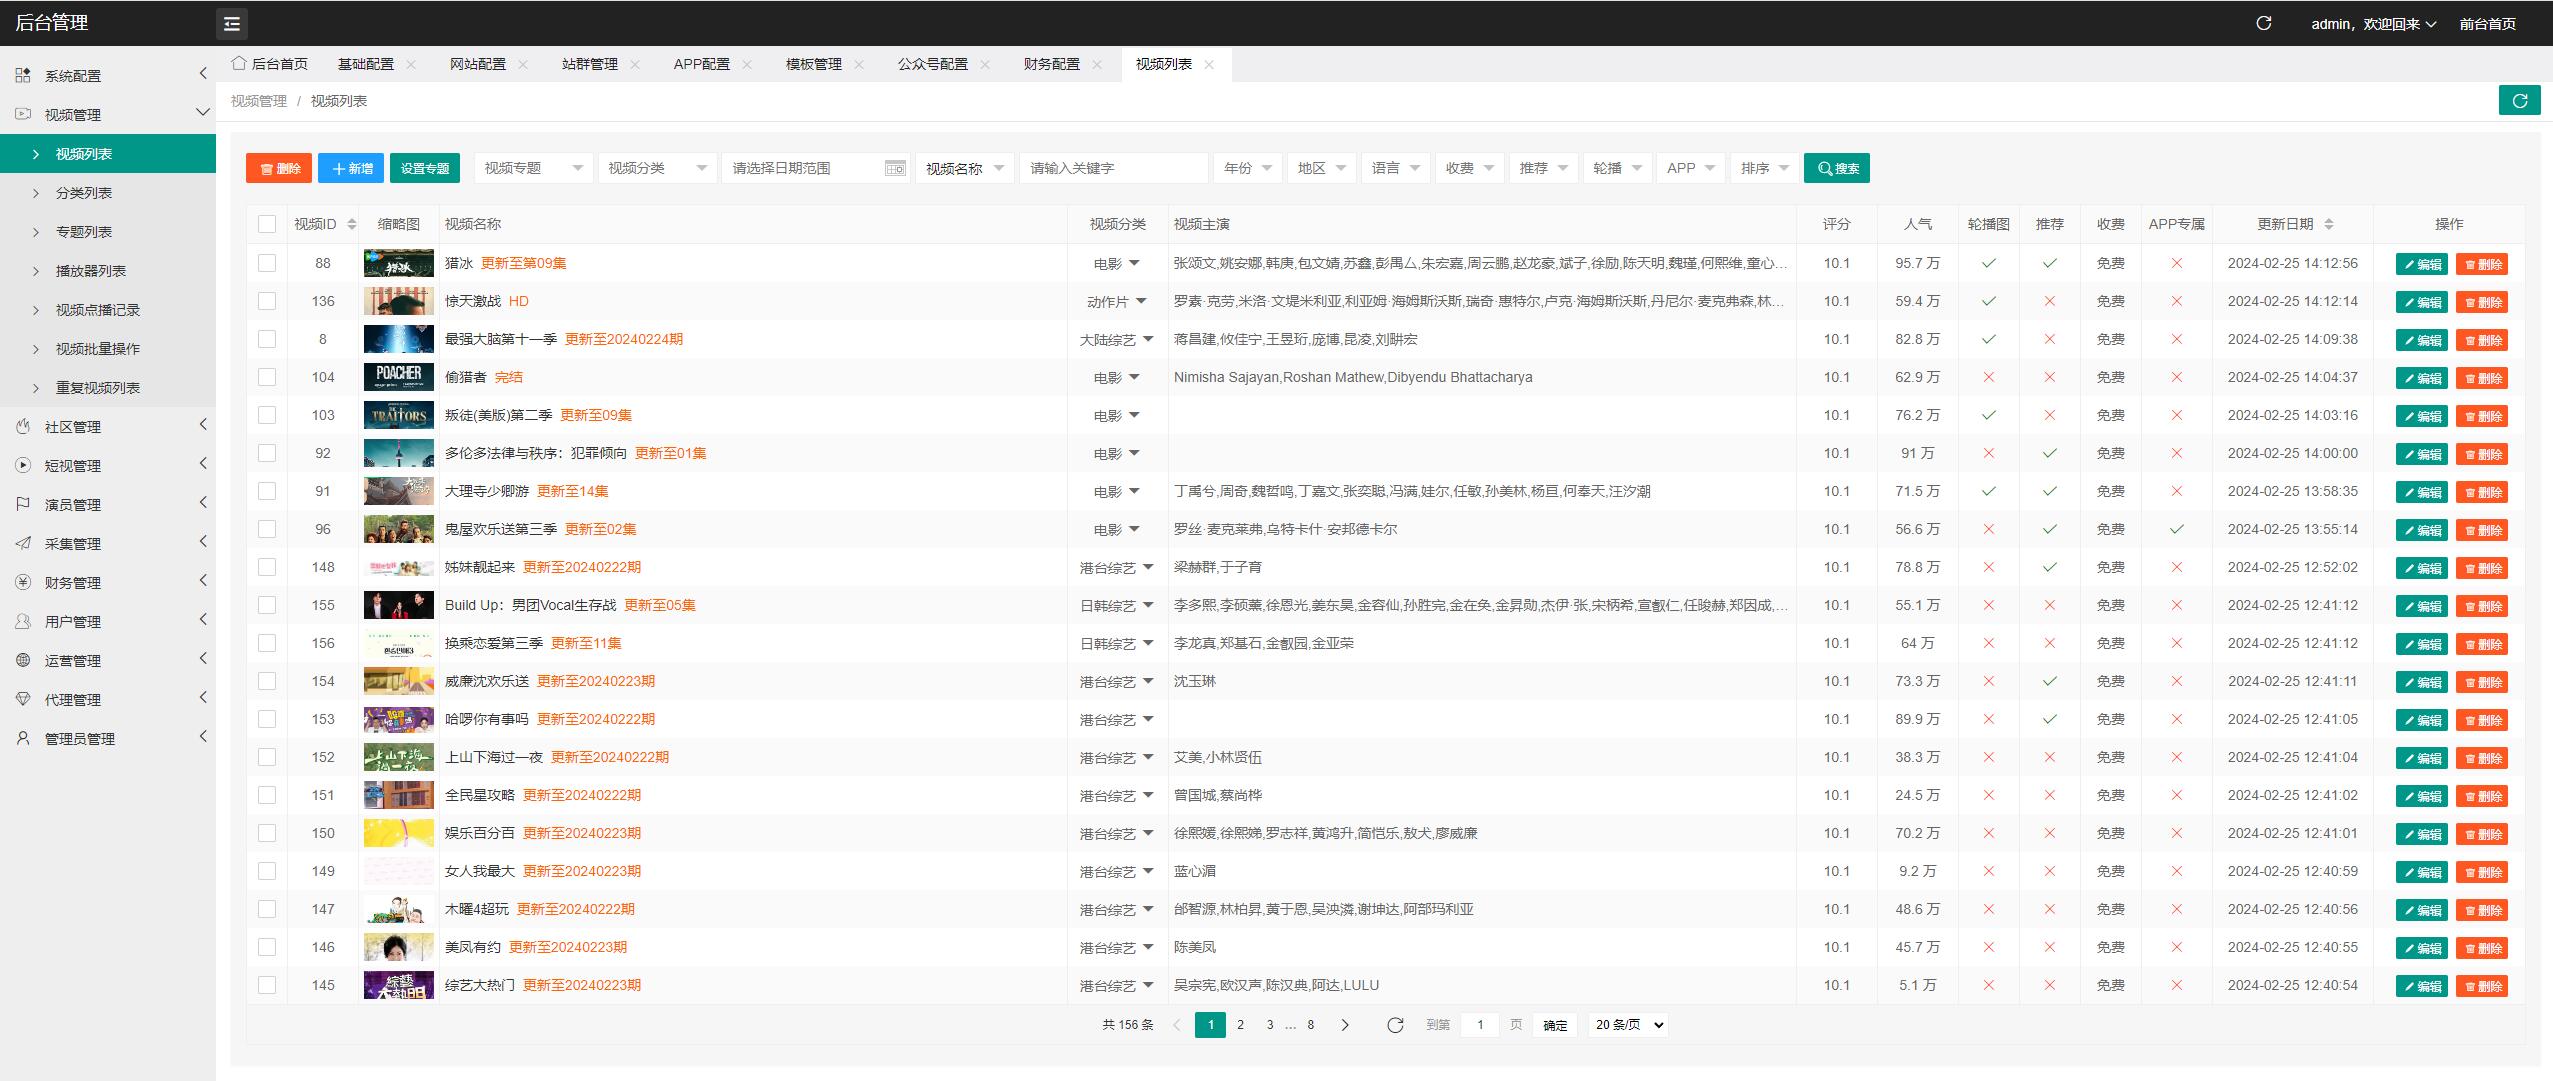Click the 前台首页 link
Screen dimensions: 2553x1081
2487,24
